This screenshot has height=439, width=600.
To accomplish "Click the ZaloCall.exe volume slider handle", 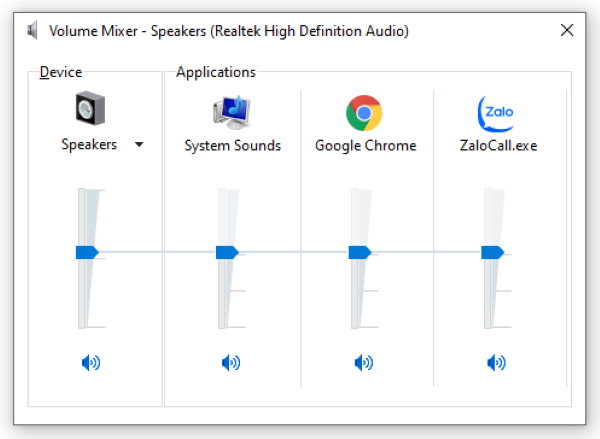I will coord(491,253).
